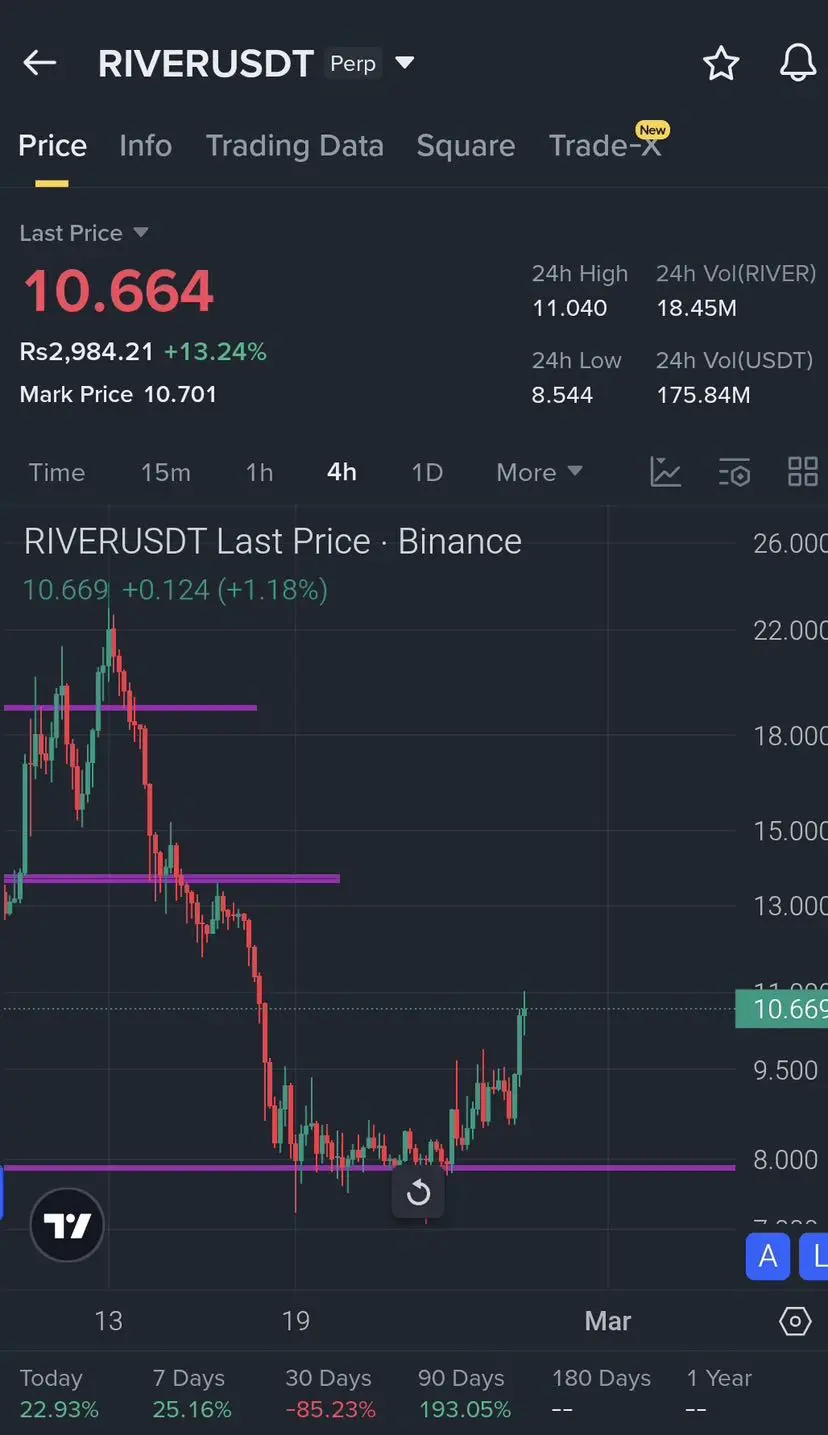Viewport: 828px width, 1435px height.
Task: Click the TradingView logo badge
Action: (67, 1225)
